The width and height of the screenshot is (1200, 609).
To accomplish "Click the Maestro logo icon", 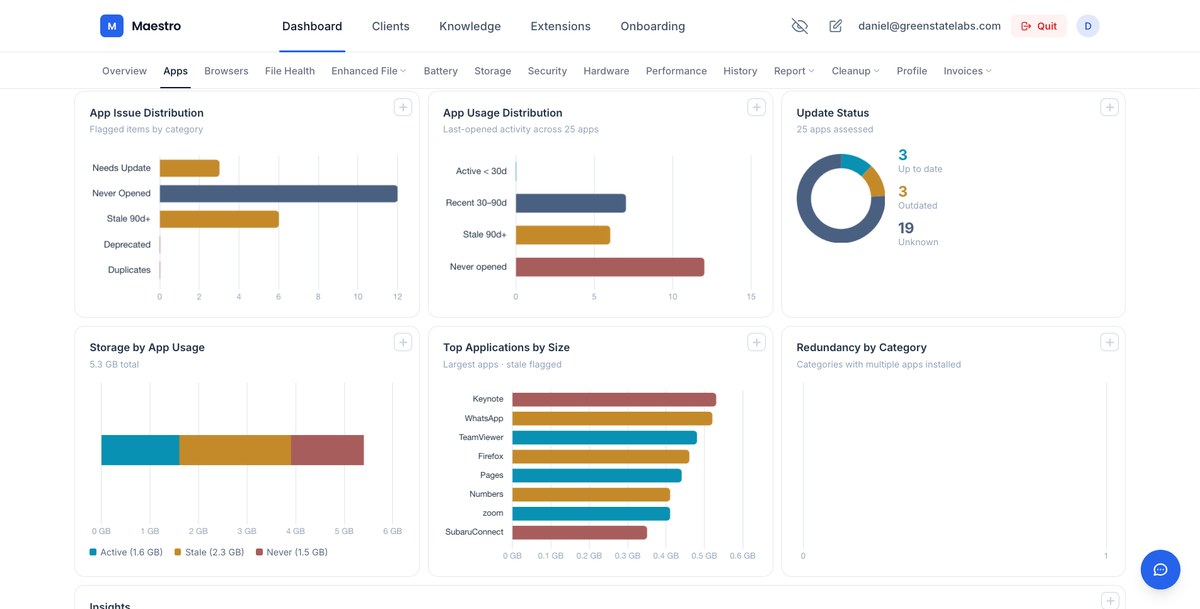I will click(x=111, y=26).
